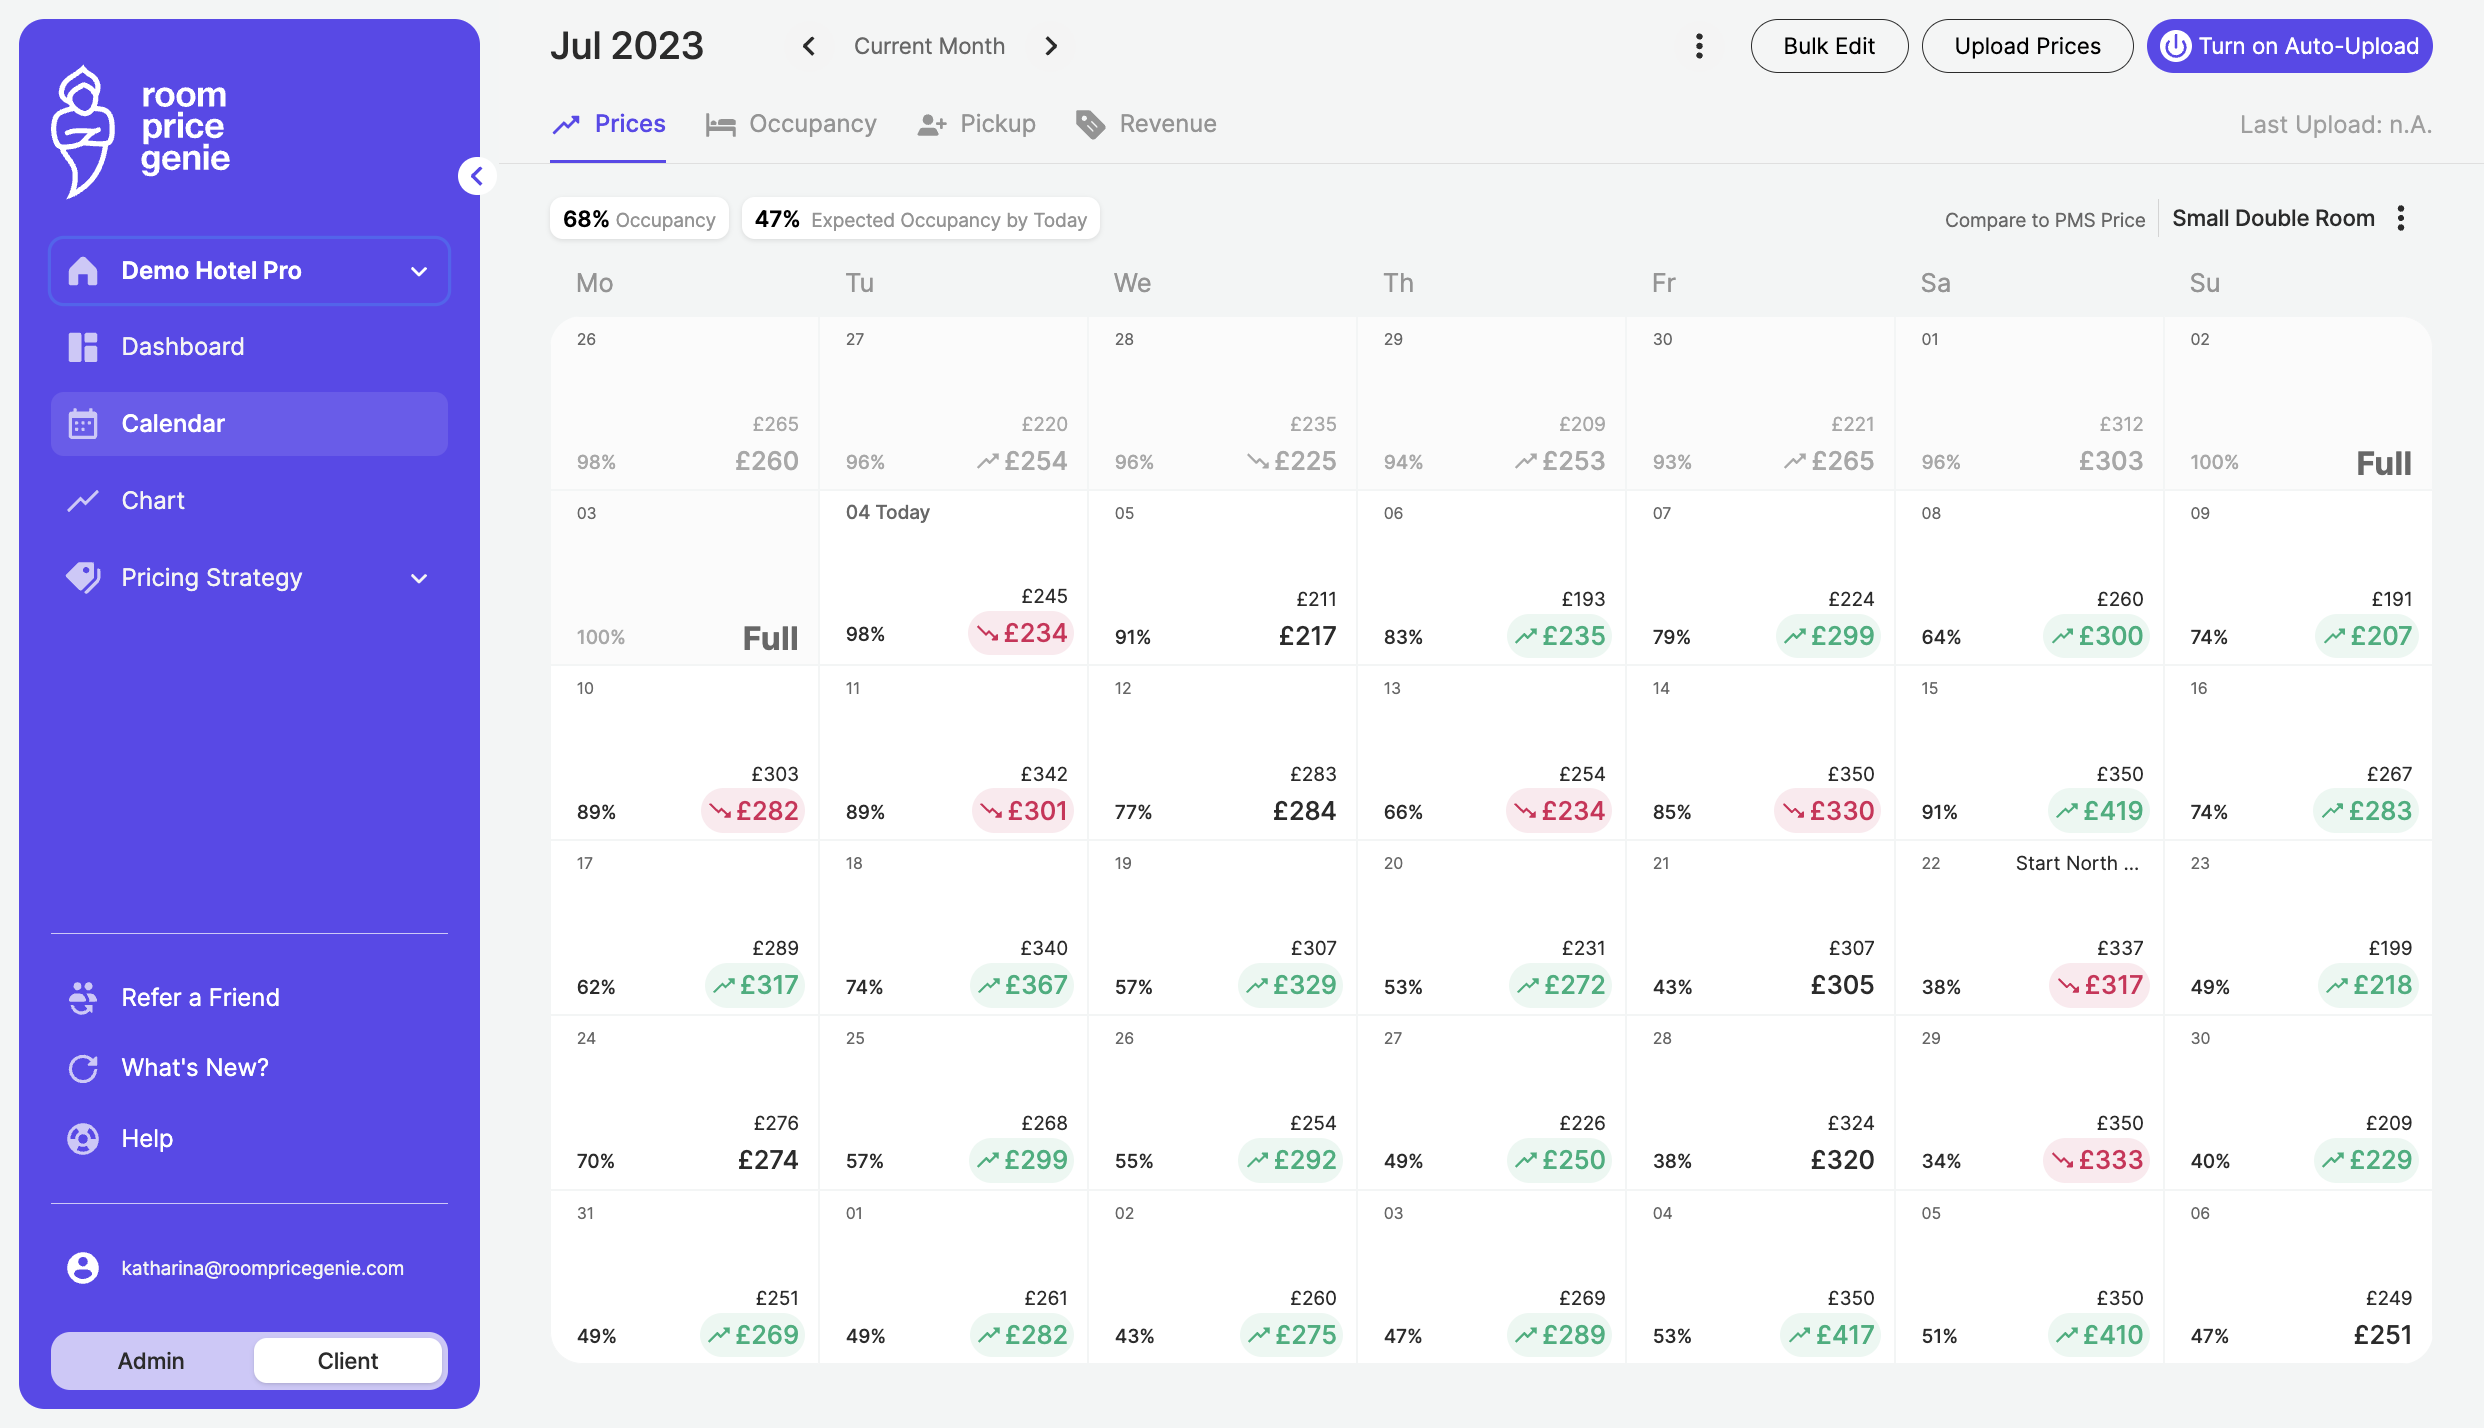Click the Bulk Edit button
The width and height of the screenshot is (2484, 1428).
tap(1829, 46)
